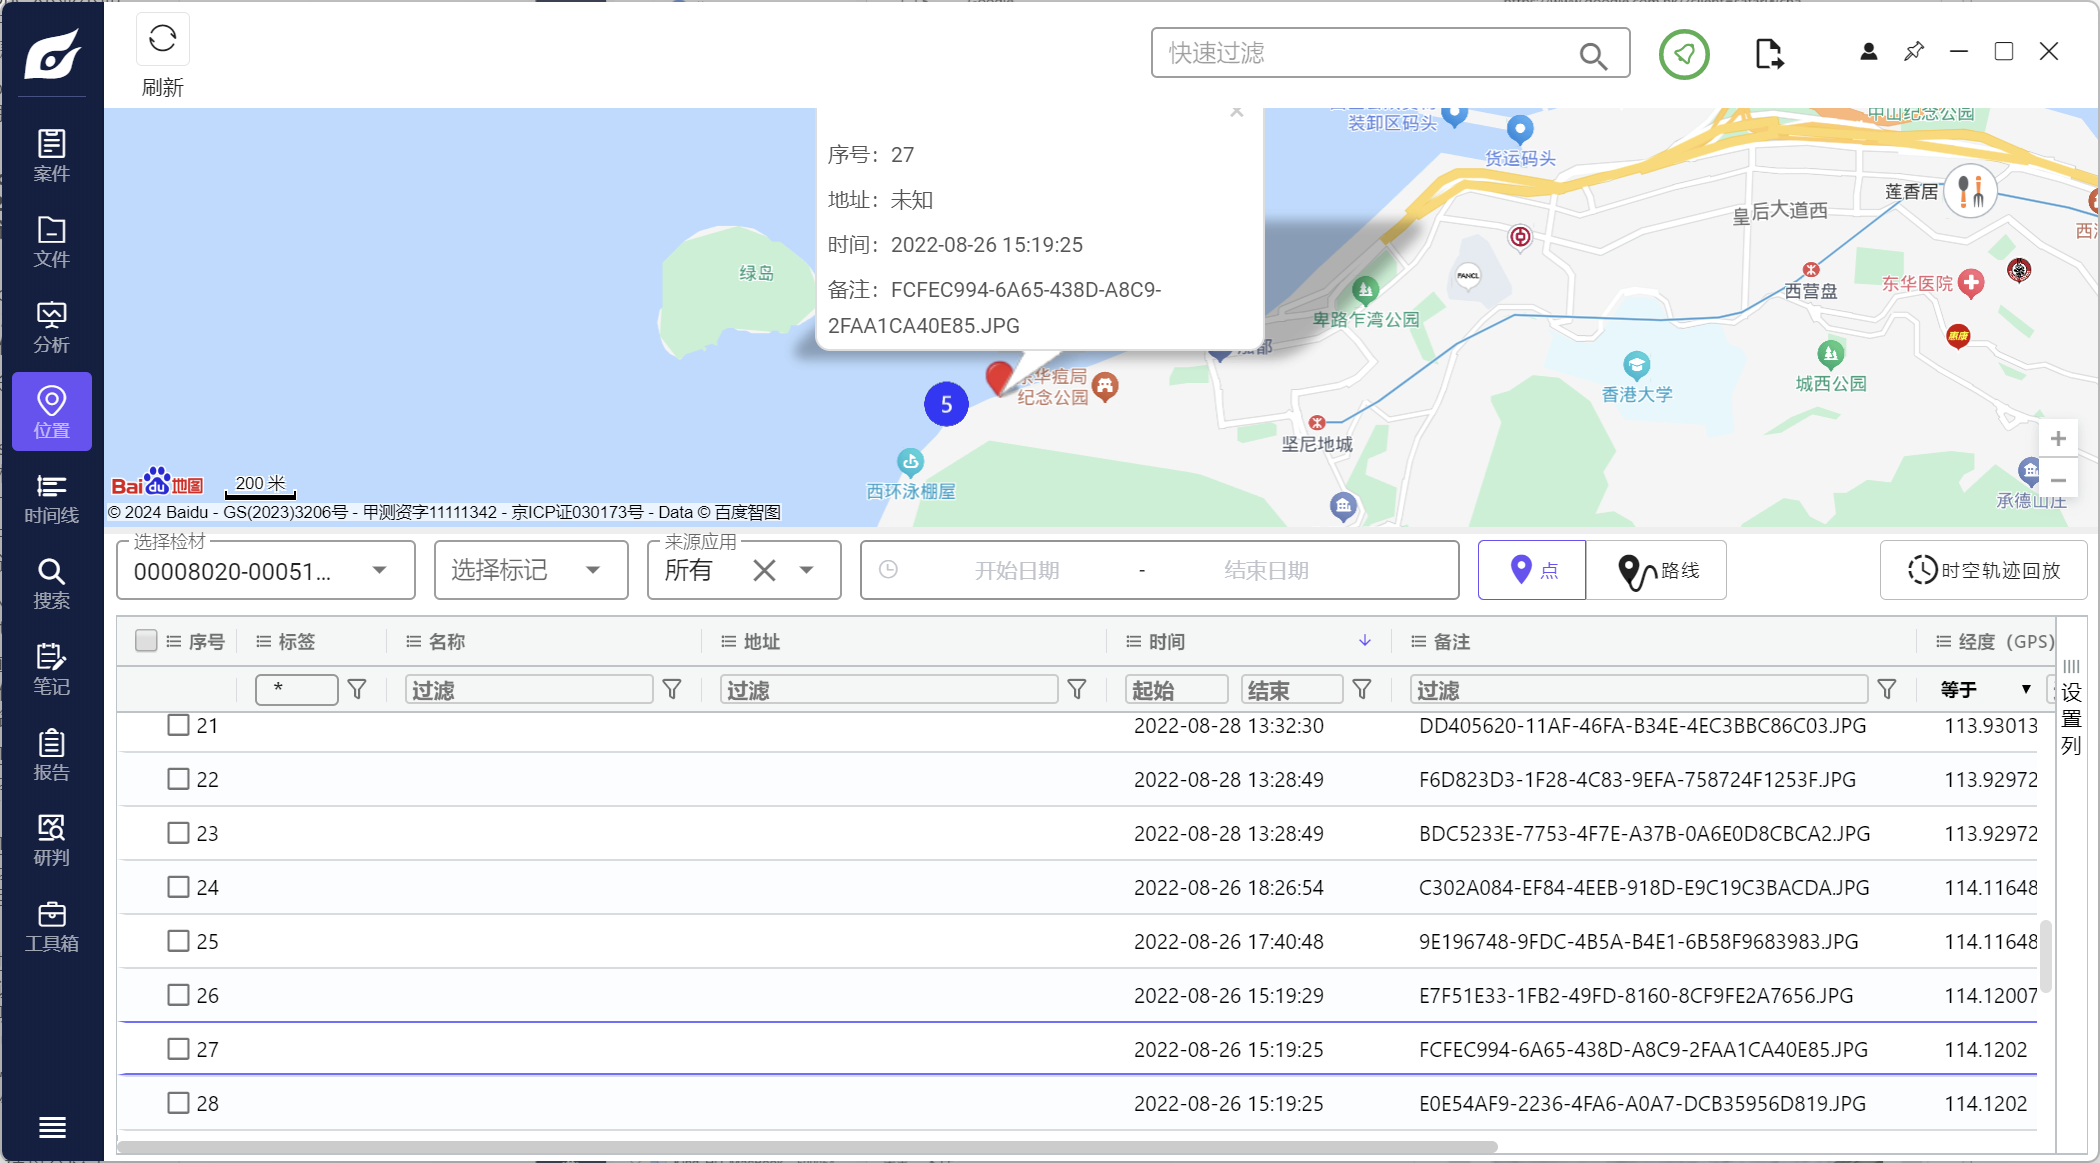Screen dimensions: 2100x1163
Task: Switch to 点 (points) view
Action: pyautogui.click(x=1532, y=570)
